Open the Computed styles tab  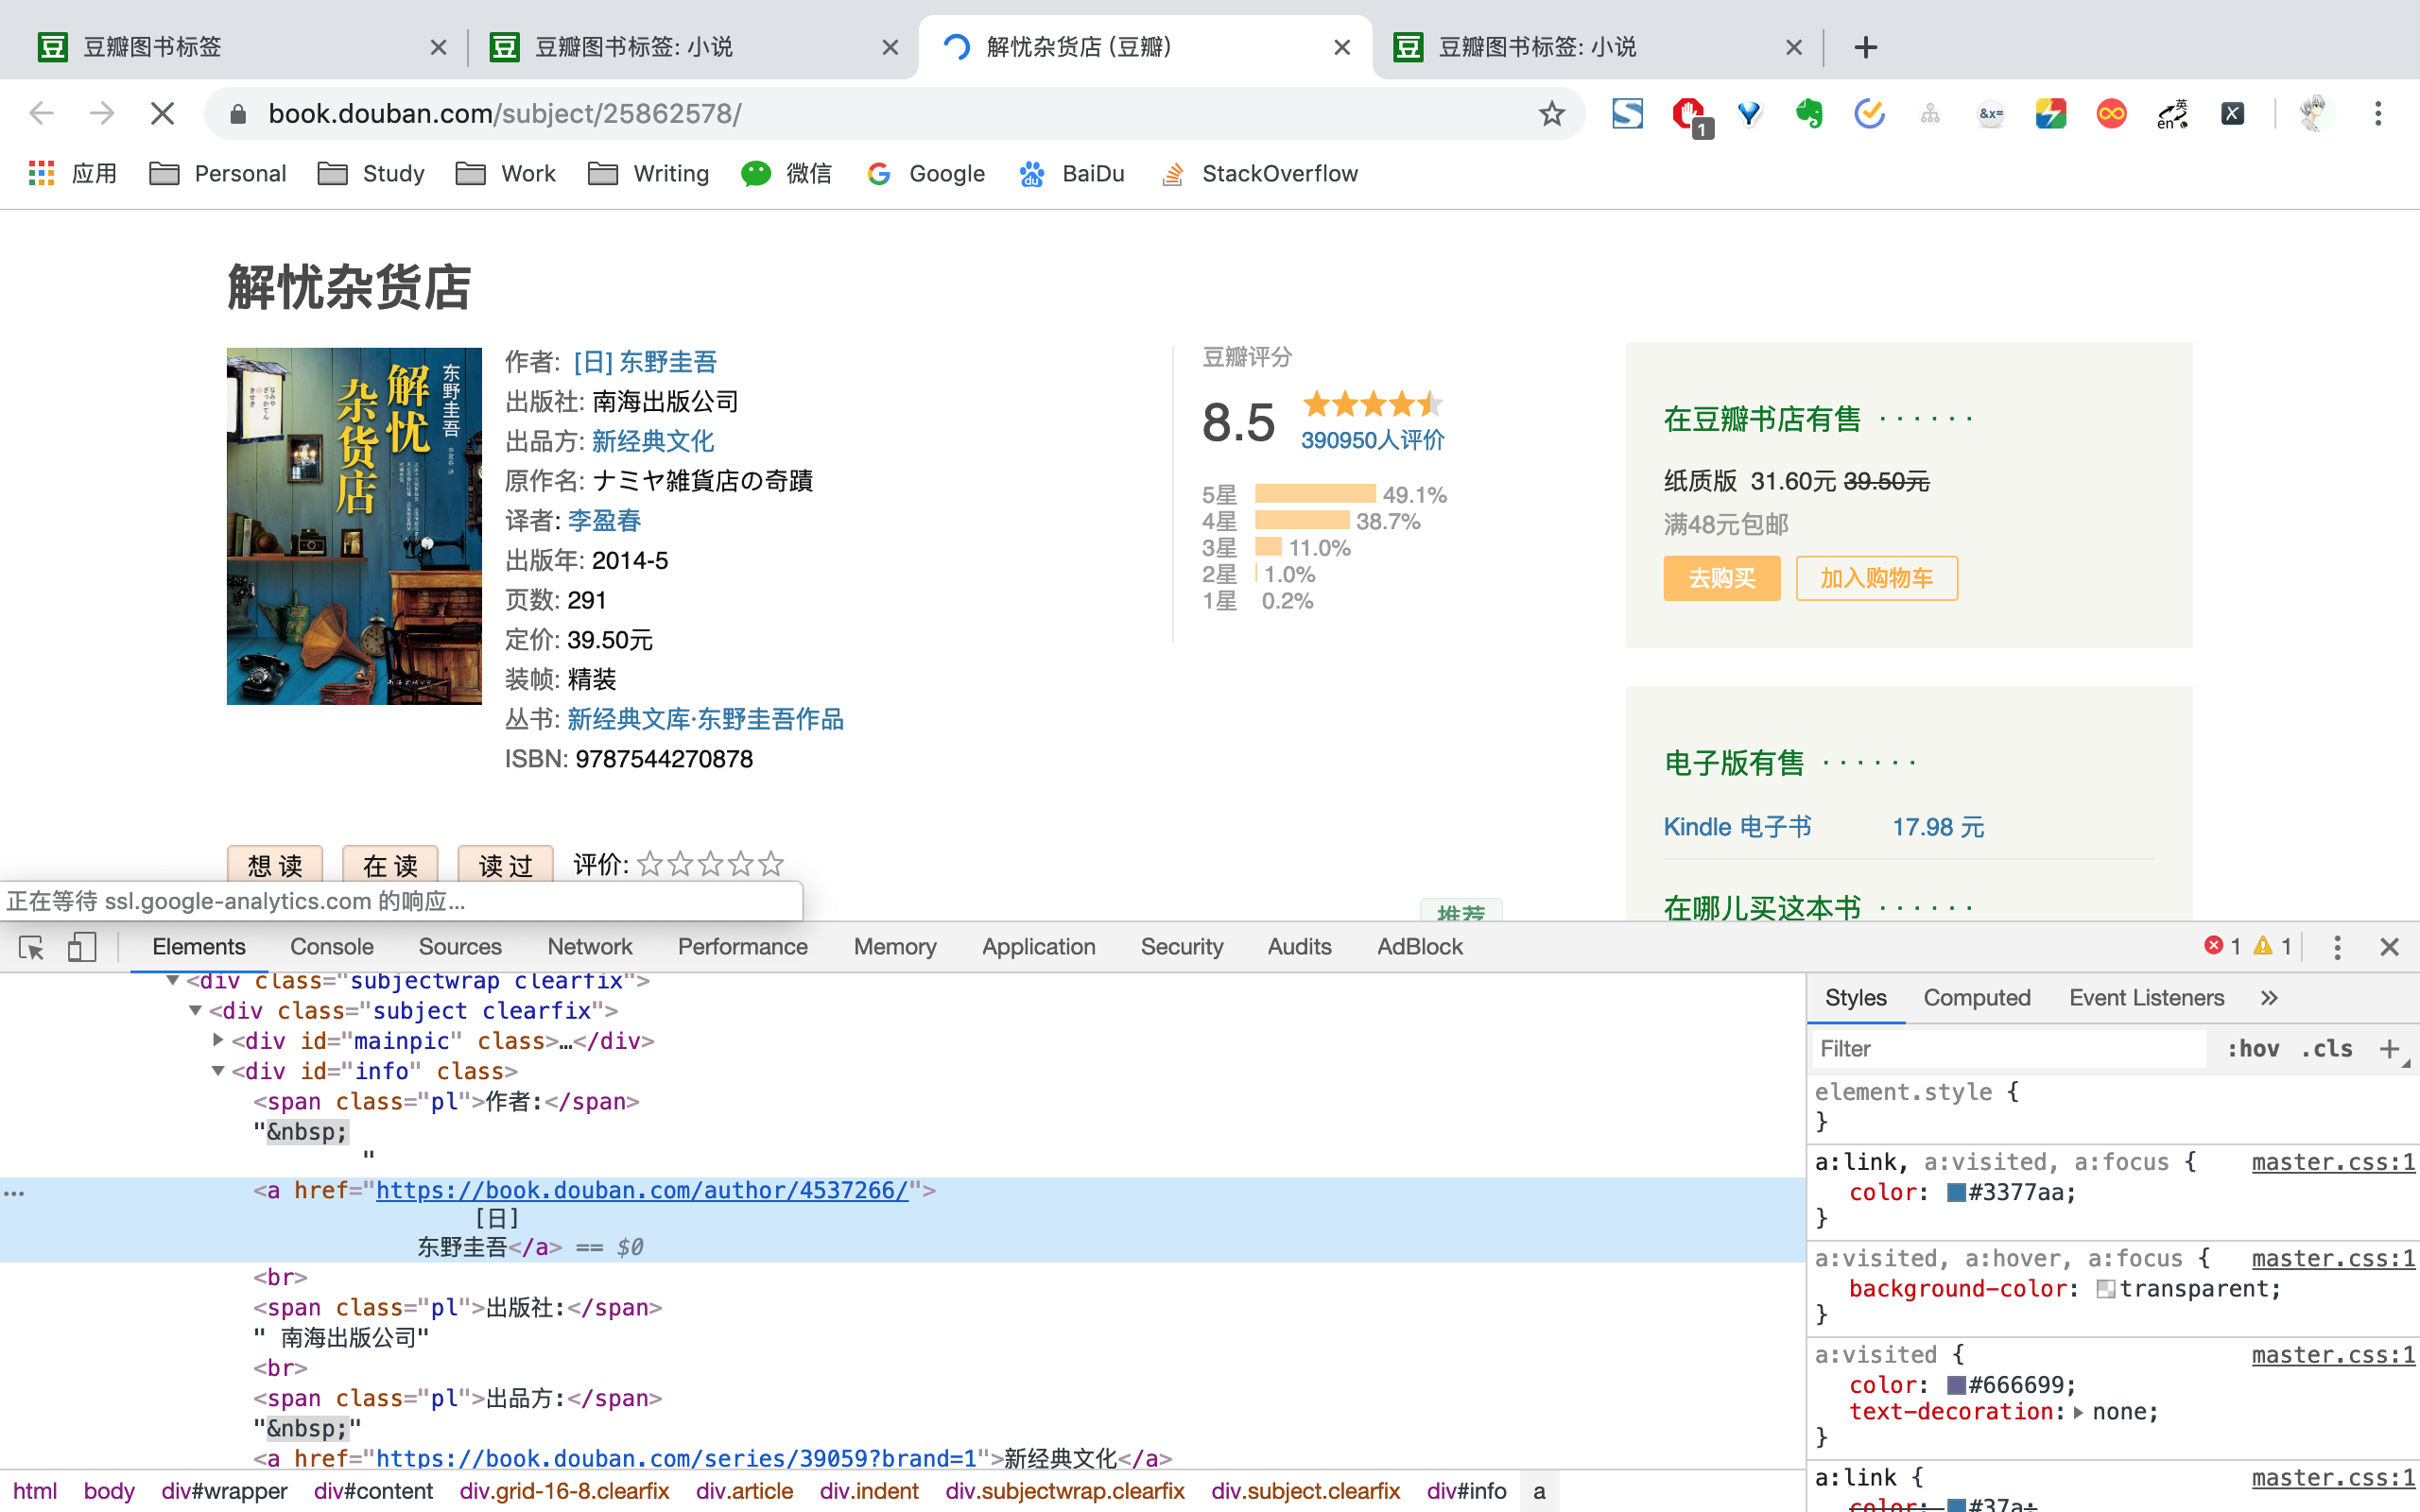pyautogui.click(x=1976, y=998)
